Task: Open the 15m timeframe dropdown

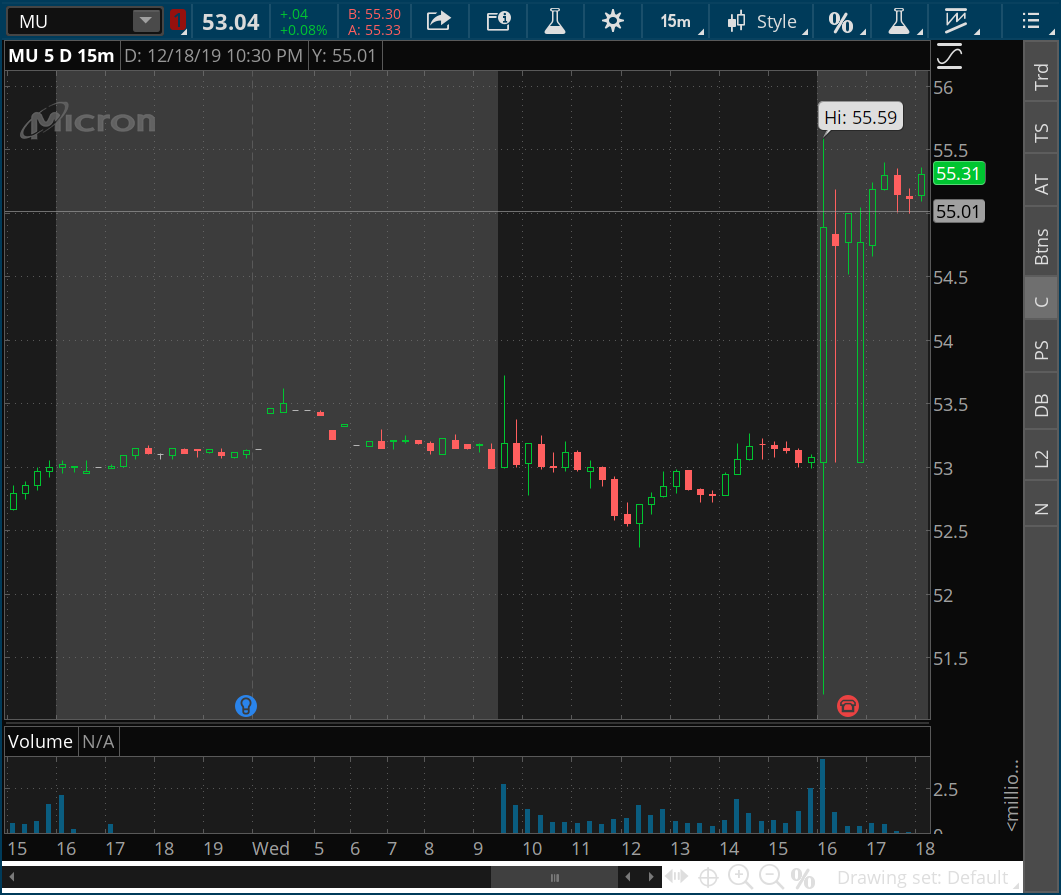Action: coord(681,22)
